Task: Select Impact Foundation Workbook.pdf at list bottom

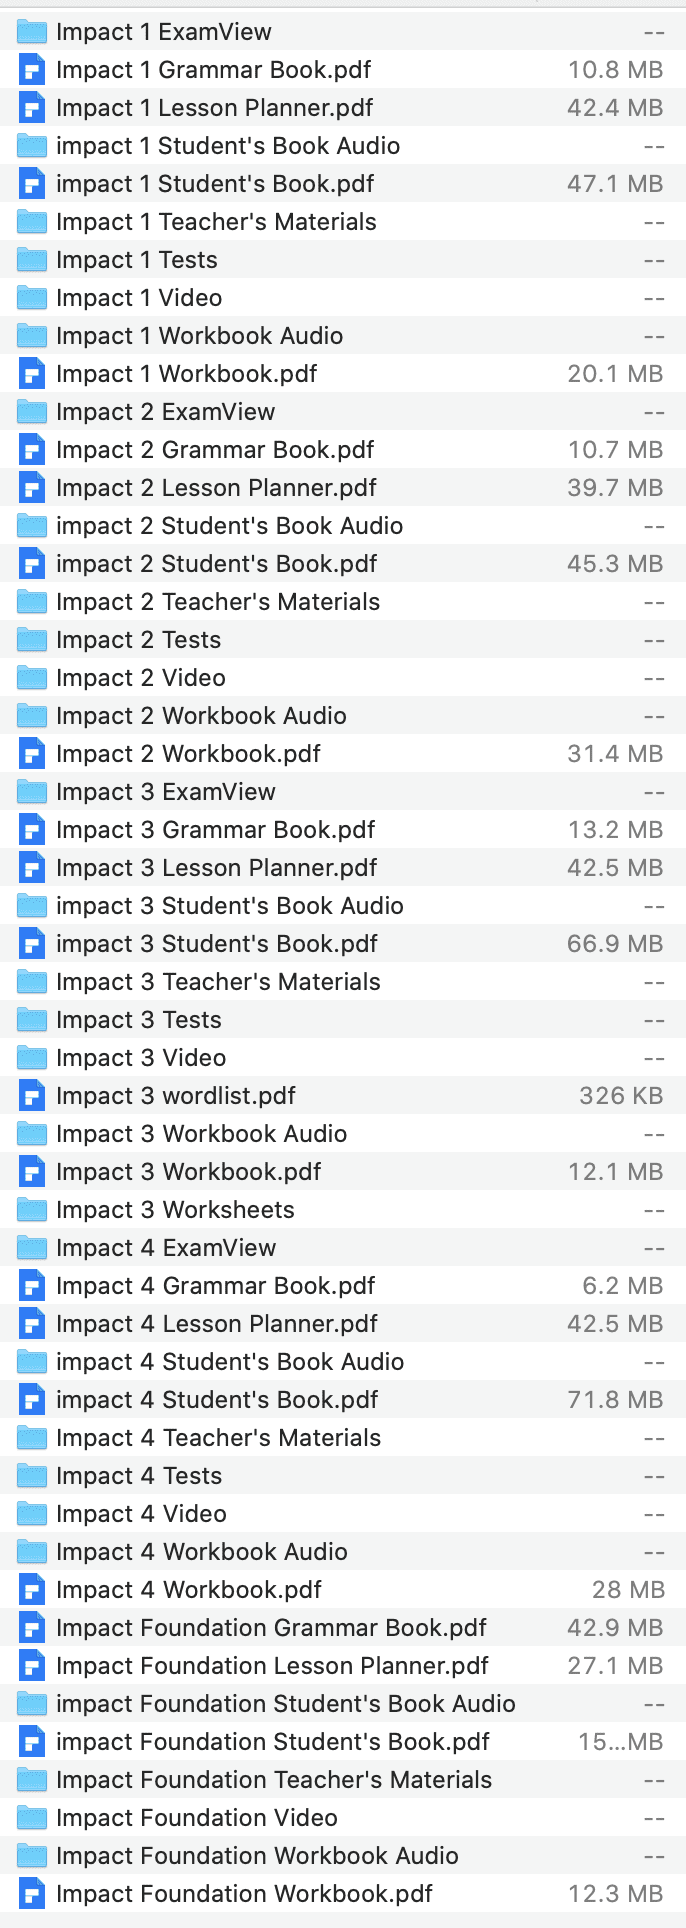Action: [244, 1894]
